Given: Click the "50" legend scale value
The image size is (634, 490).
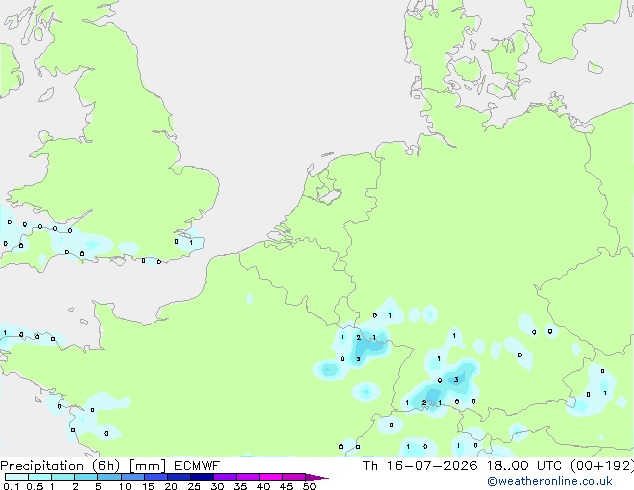Looking at the screenshot, I should pyautogui.click(x=309, y=486).
